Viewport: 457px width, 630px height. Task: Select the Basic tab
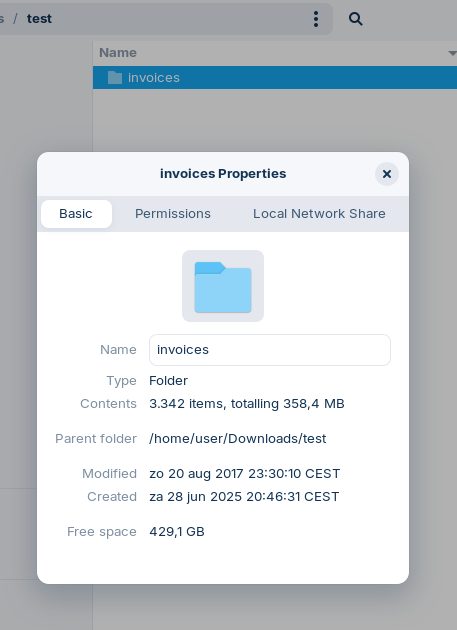[x=76, y=214]
